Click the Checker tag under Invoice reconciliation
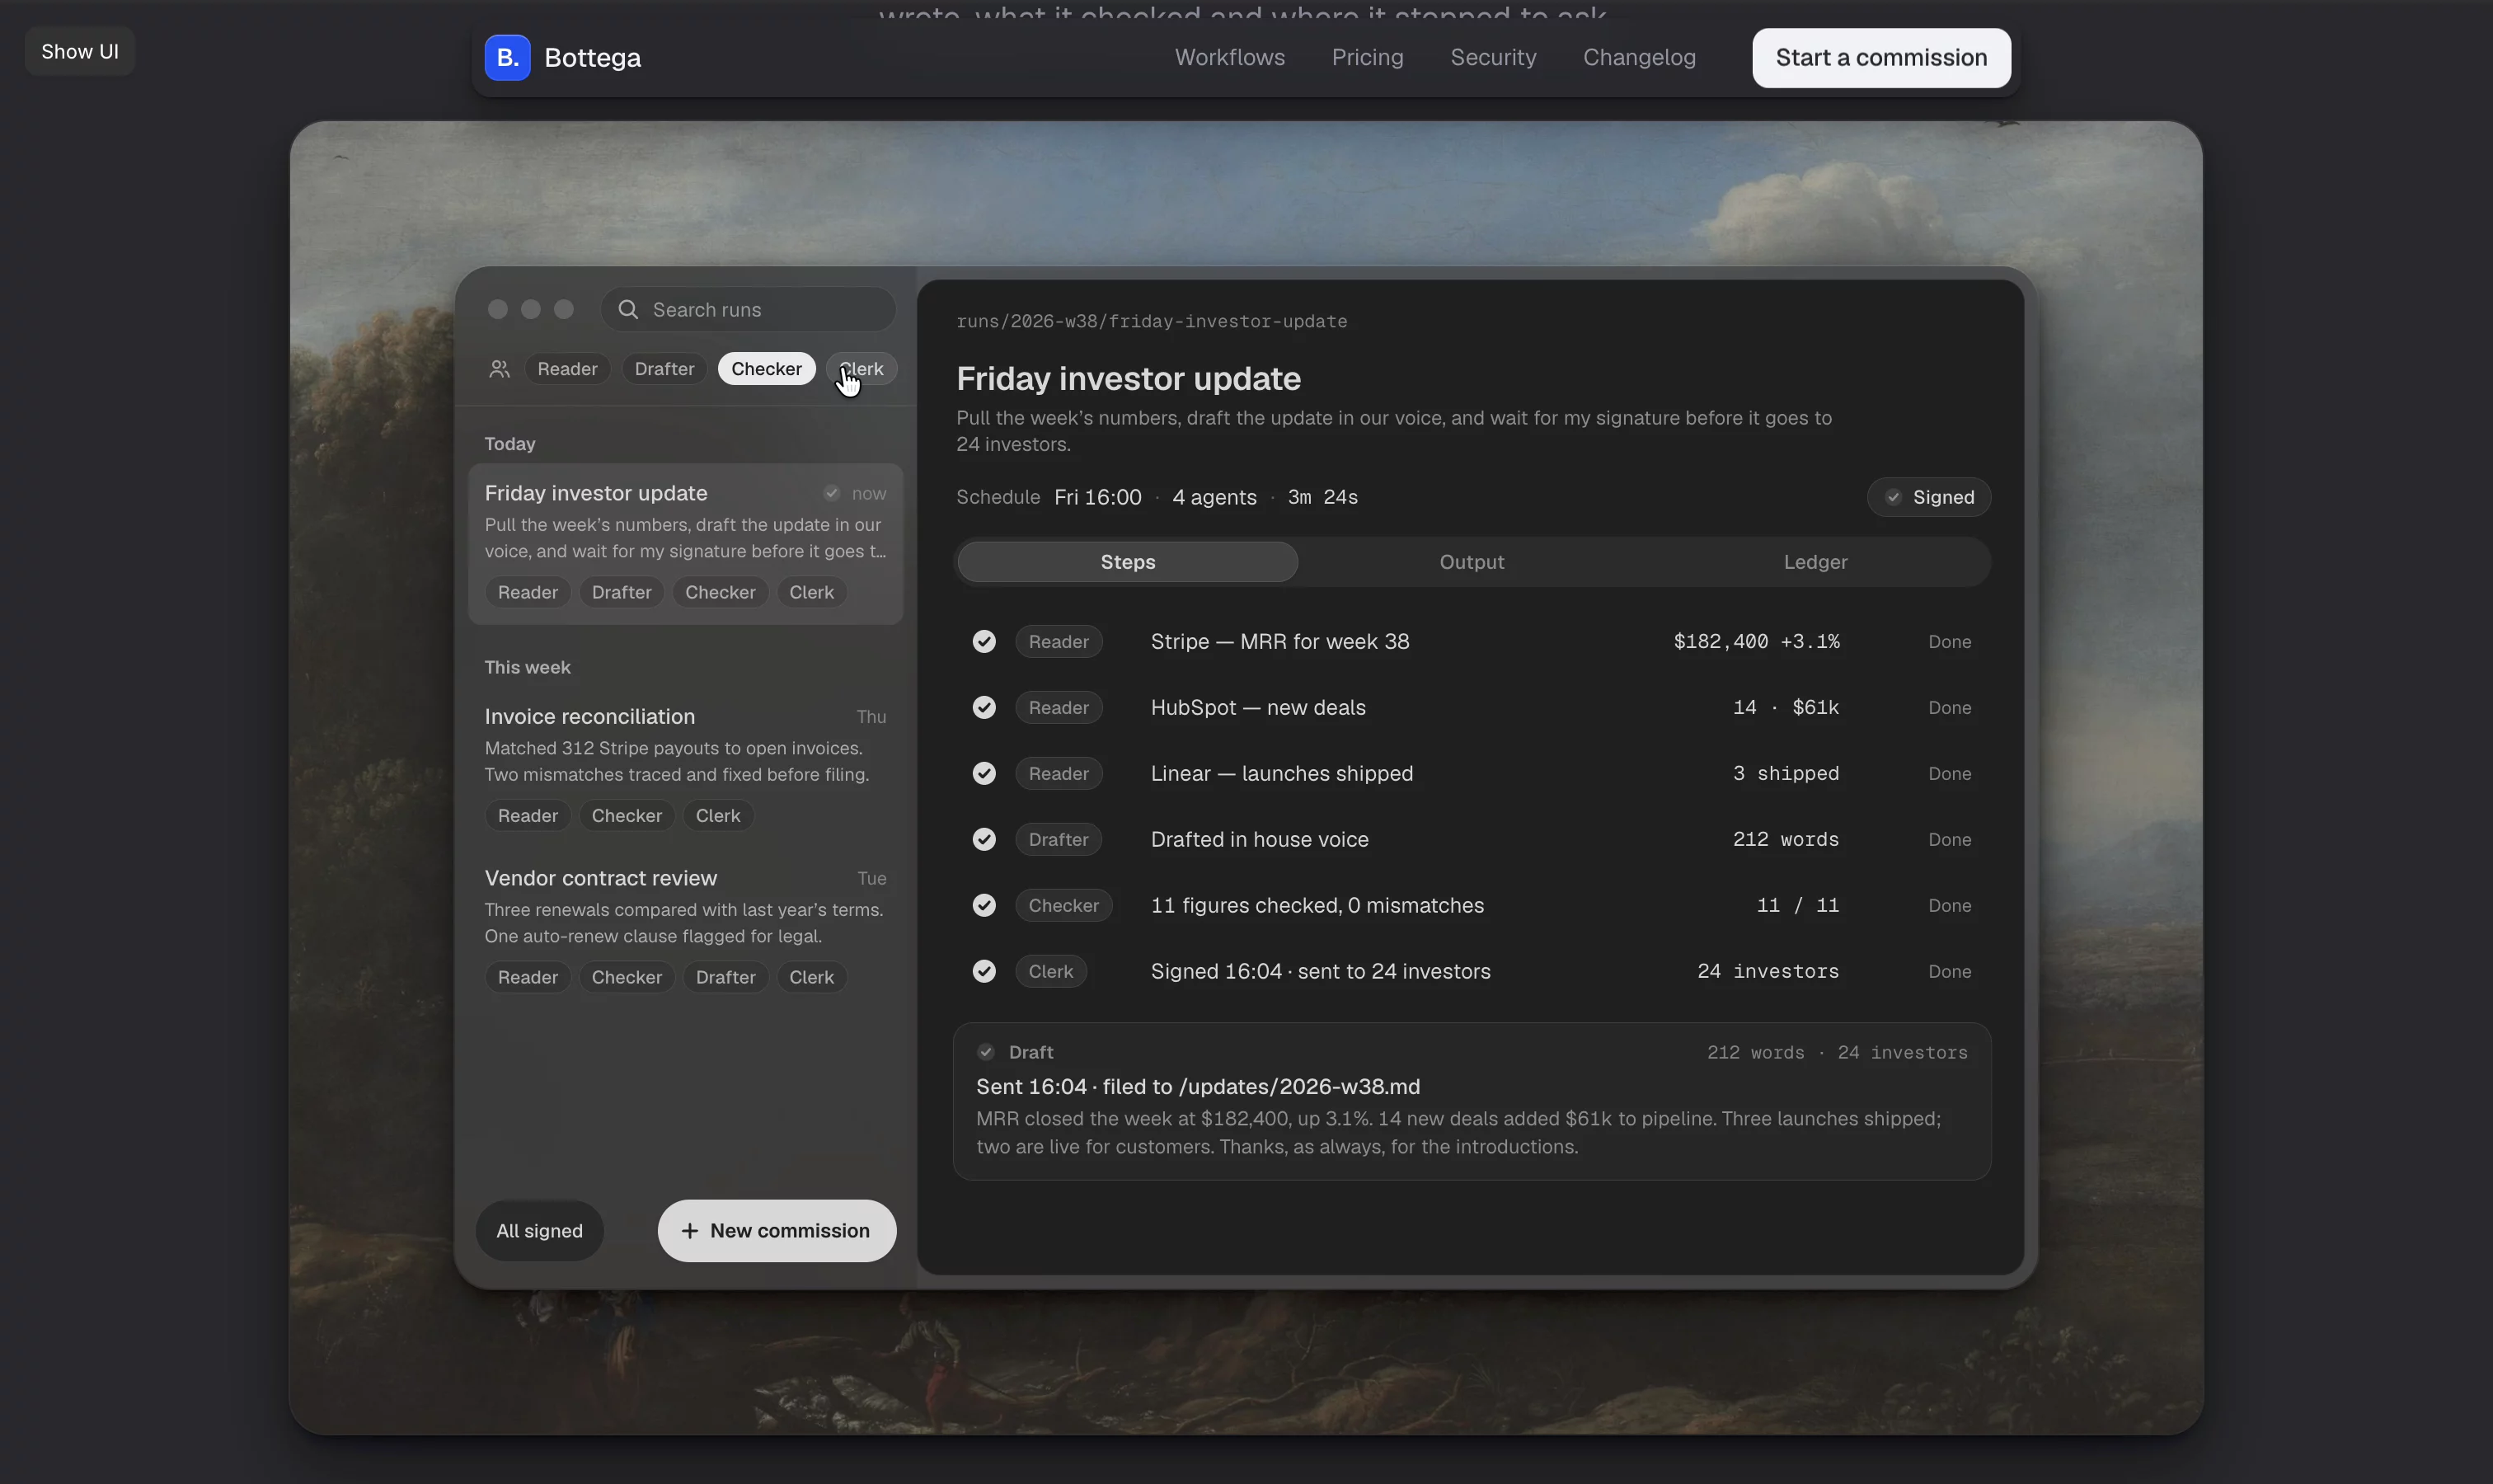This screenshot has height=1484, width=2493. 626,816
